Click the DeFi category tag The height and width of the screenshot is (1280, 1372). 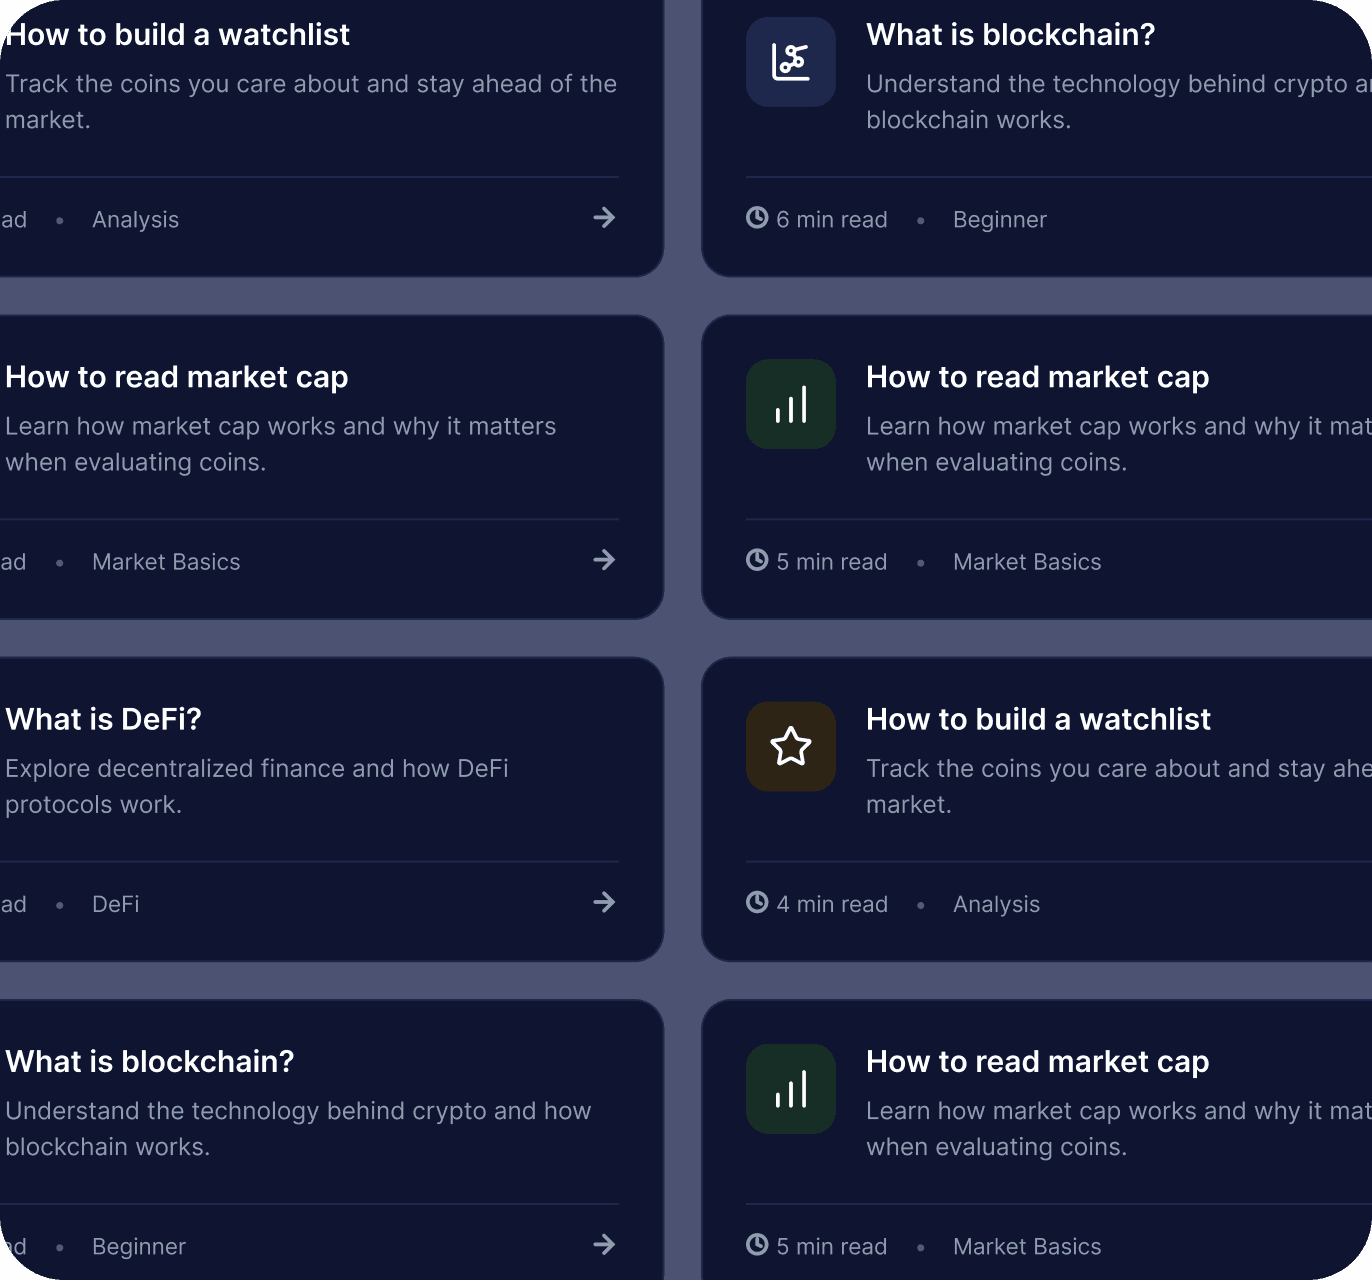tap(115, 904)
